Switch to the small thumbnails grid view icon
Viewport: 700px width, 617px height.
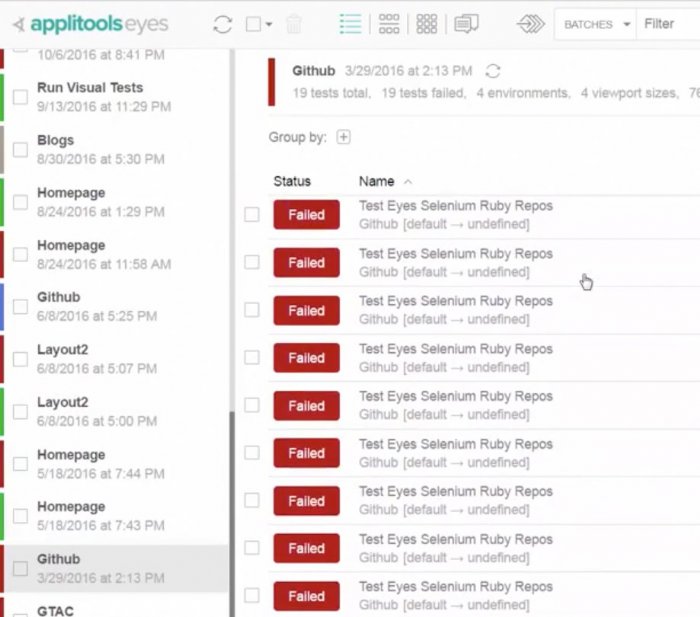click(x=427, y=24)
